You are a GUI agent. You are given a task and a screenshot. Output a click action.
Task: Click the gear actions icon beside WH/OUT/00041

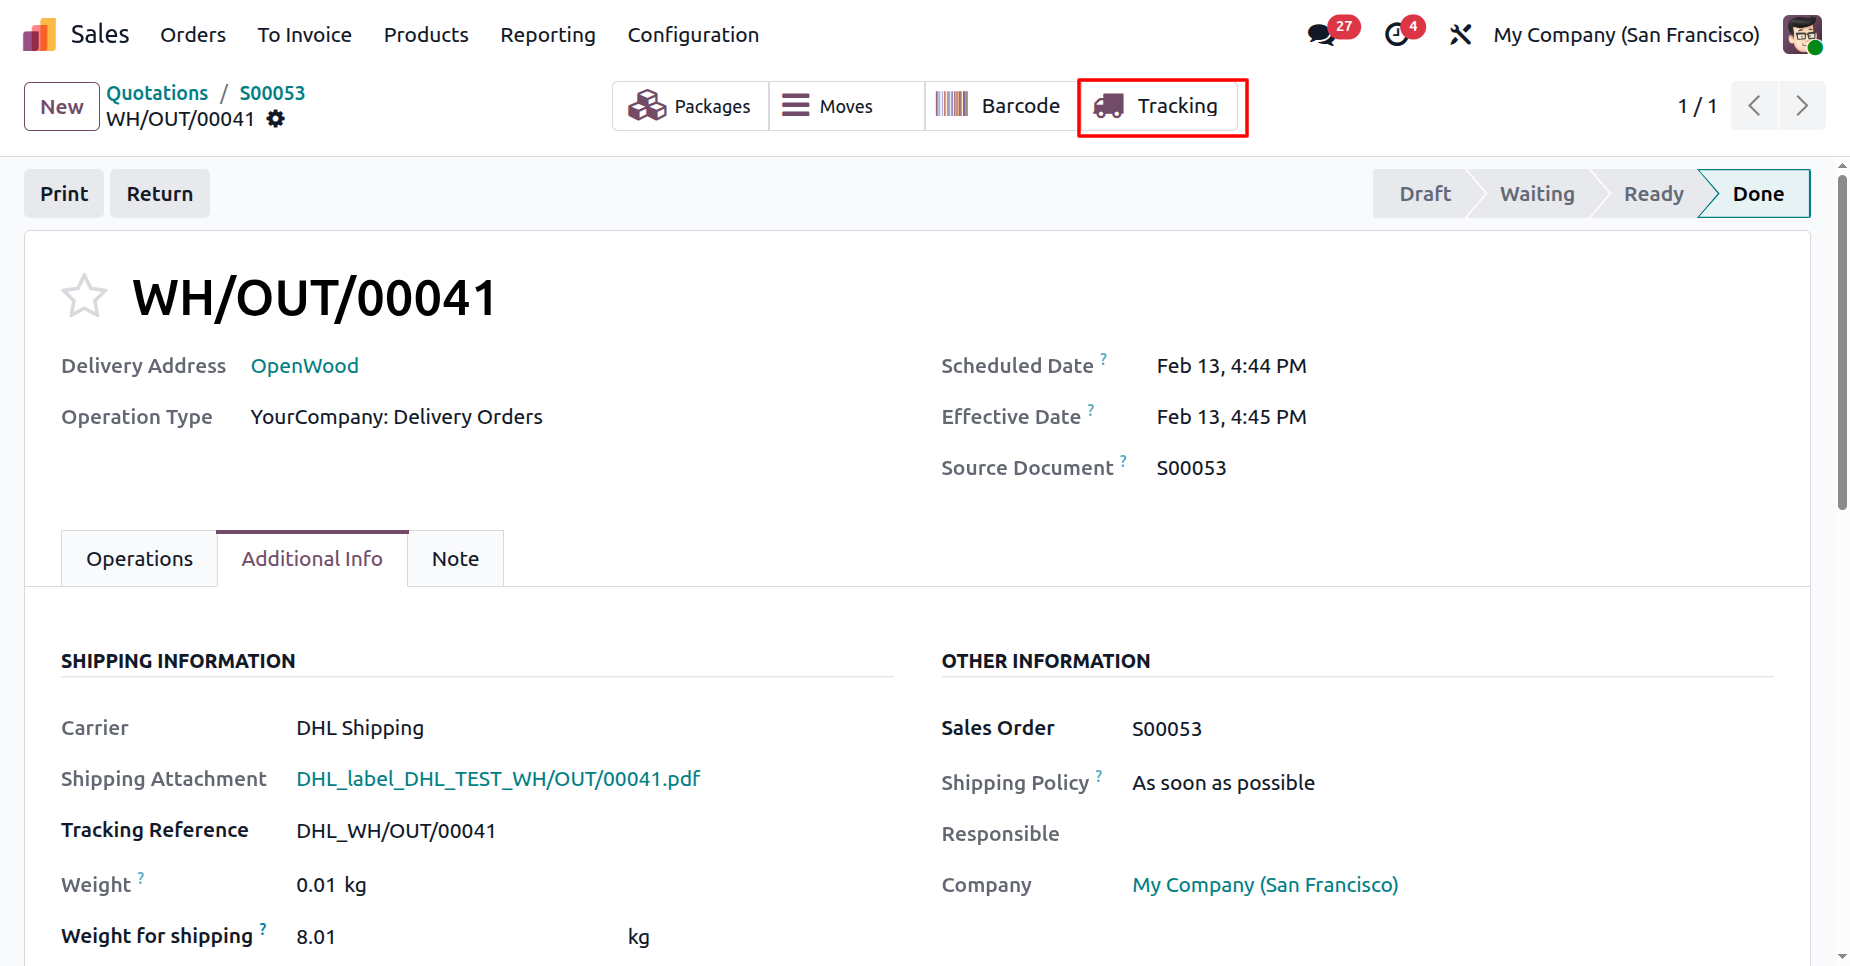click(276, 119)
